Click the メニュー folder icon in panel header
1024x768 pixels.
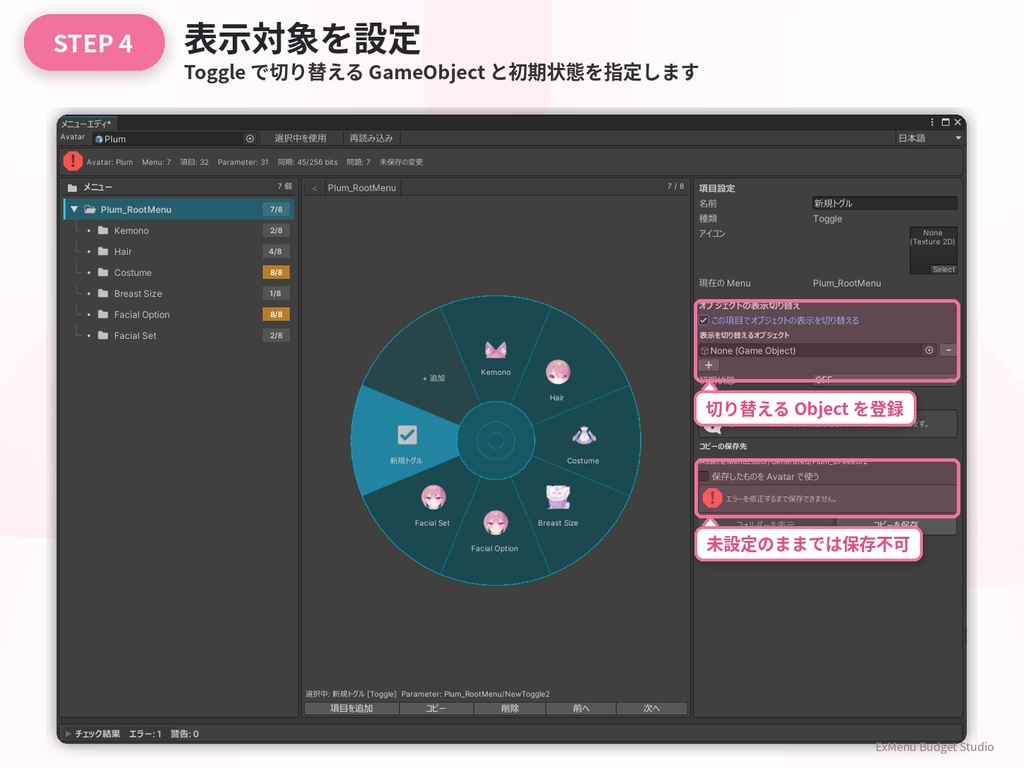click(72, 187)
